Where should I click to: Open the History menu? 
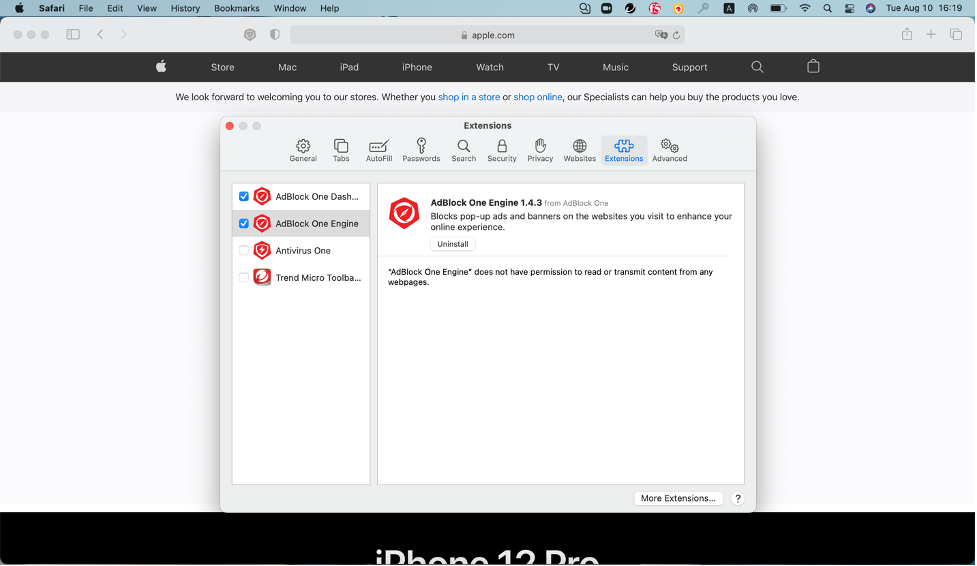(185, 8)
